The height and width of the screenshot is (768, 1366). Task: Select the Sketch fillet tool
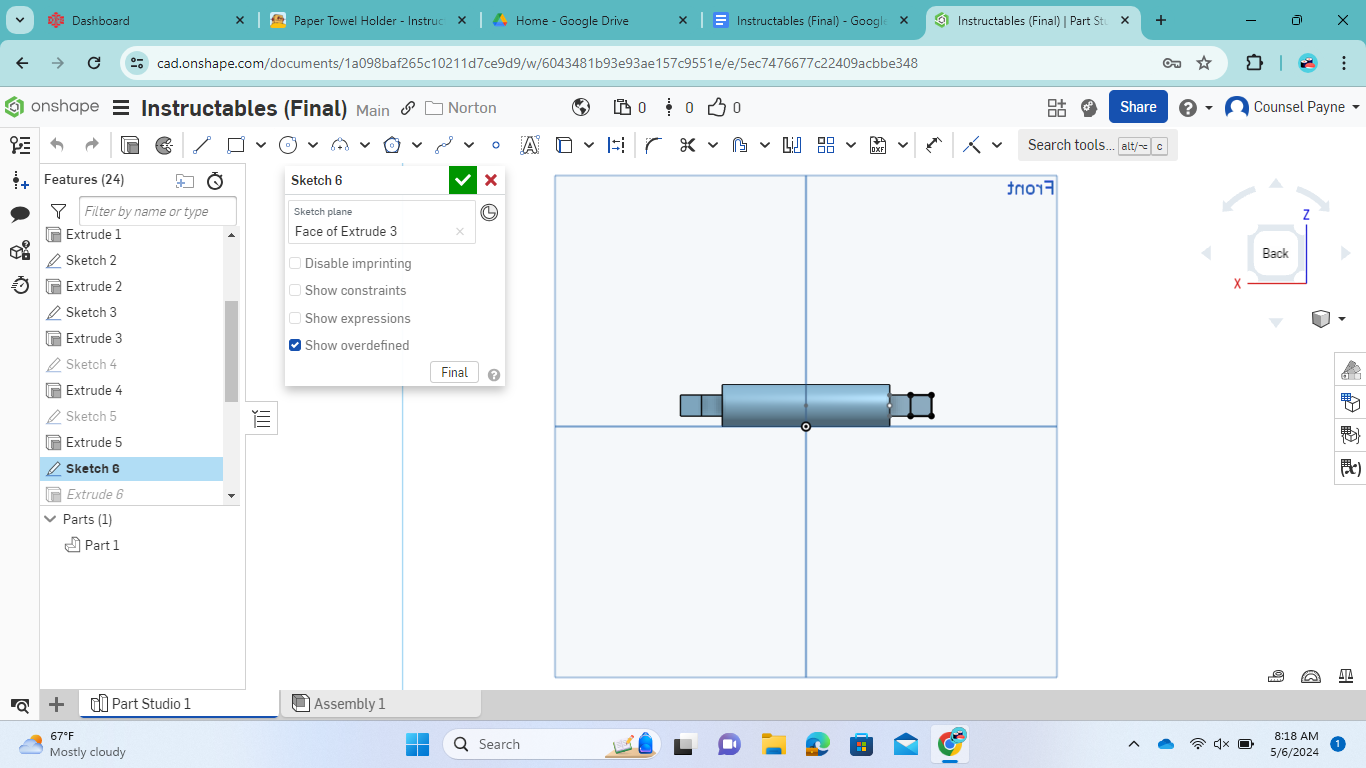pos(653,145)
